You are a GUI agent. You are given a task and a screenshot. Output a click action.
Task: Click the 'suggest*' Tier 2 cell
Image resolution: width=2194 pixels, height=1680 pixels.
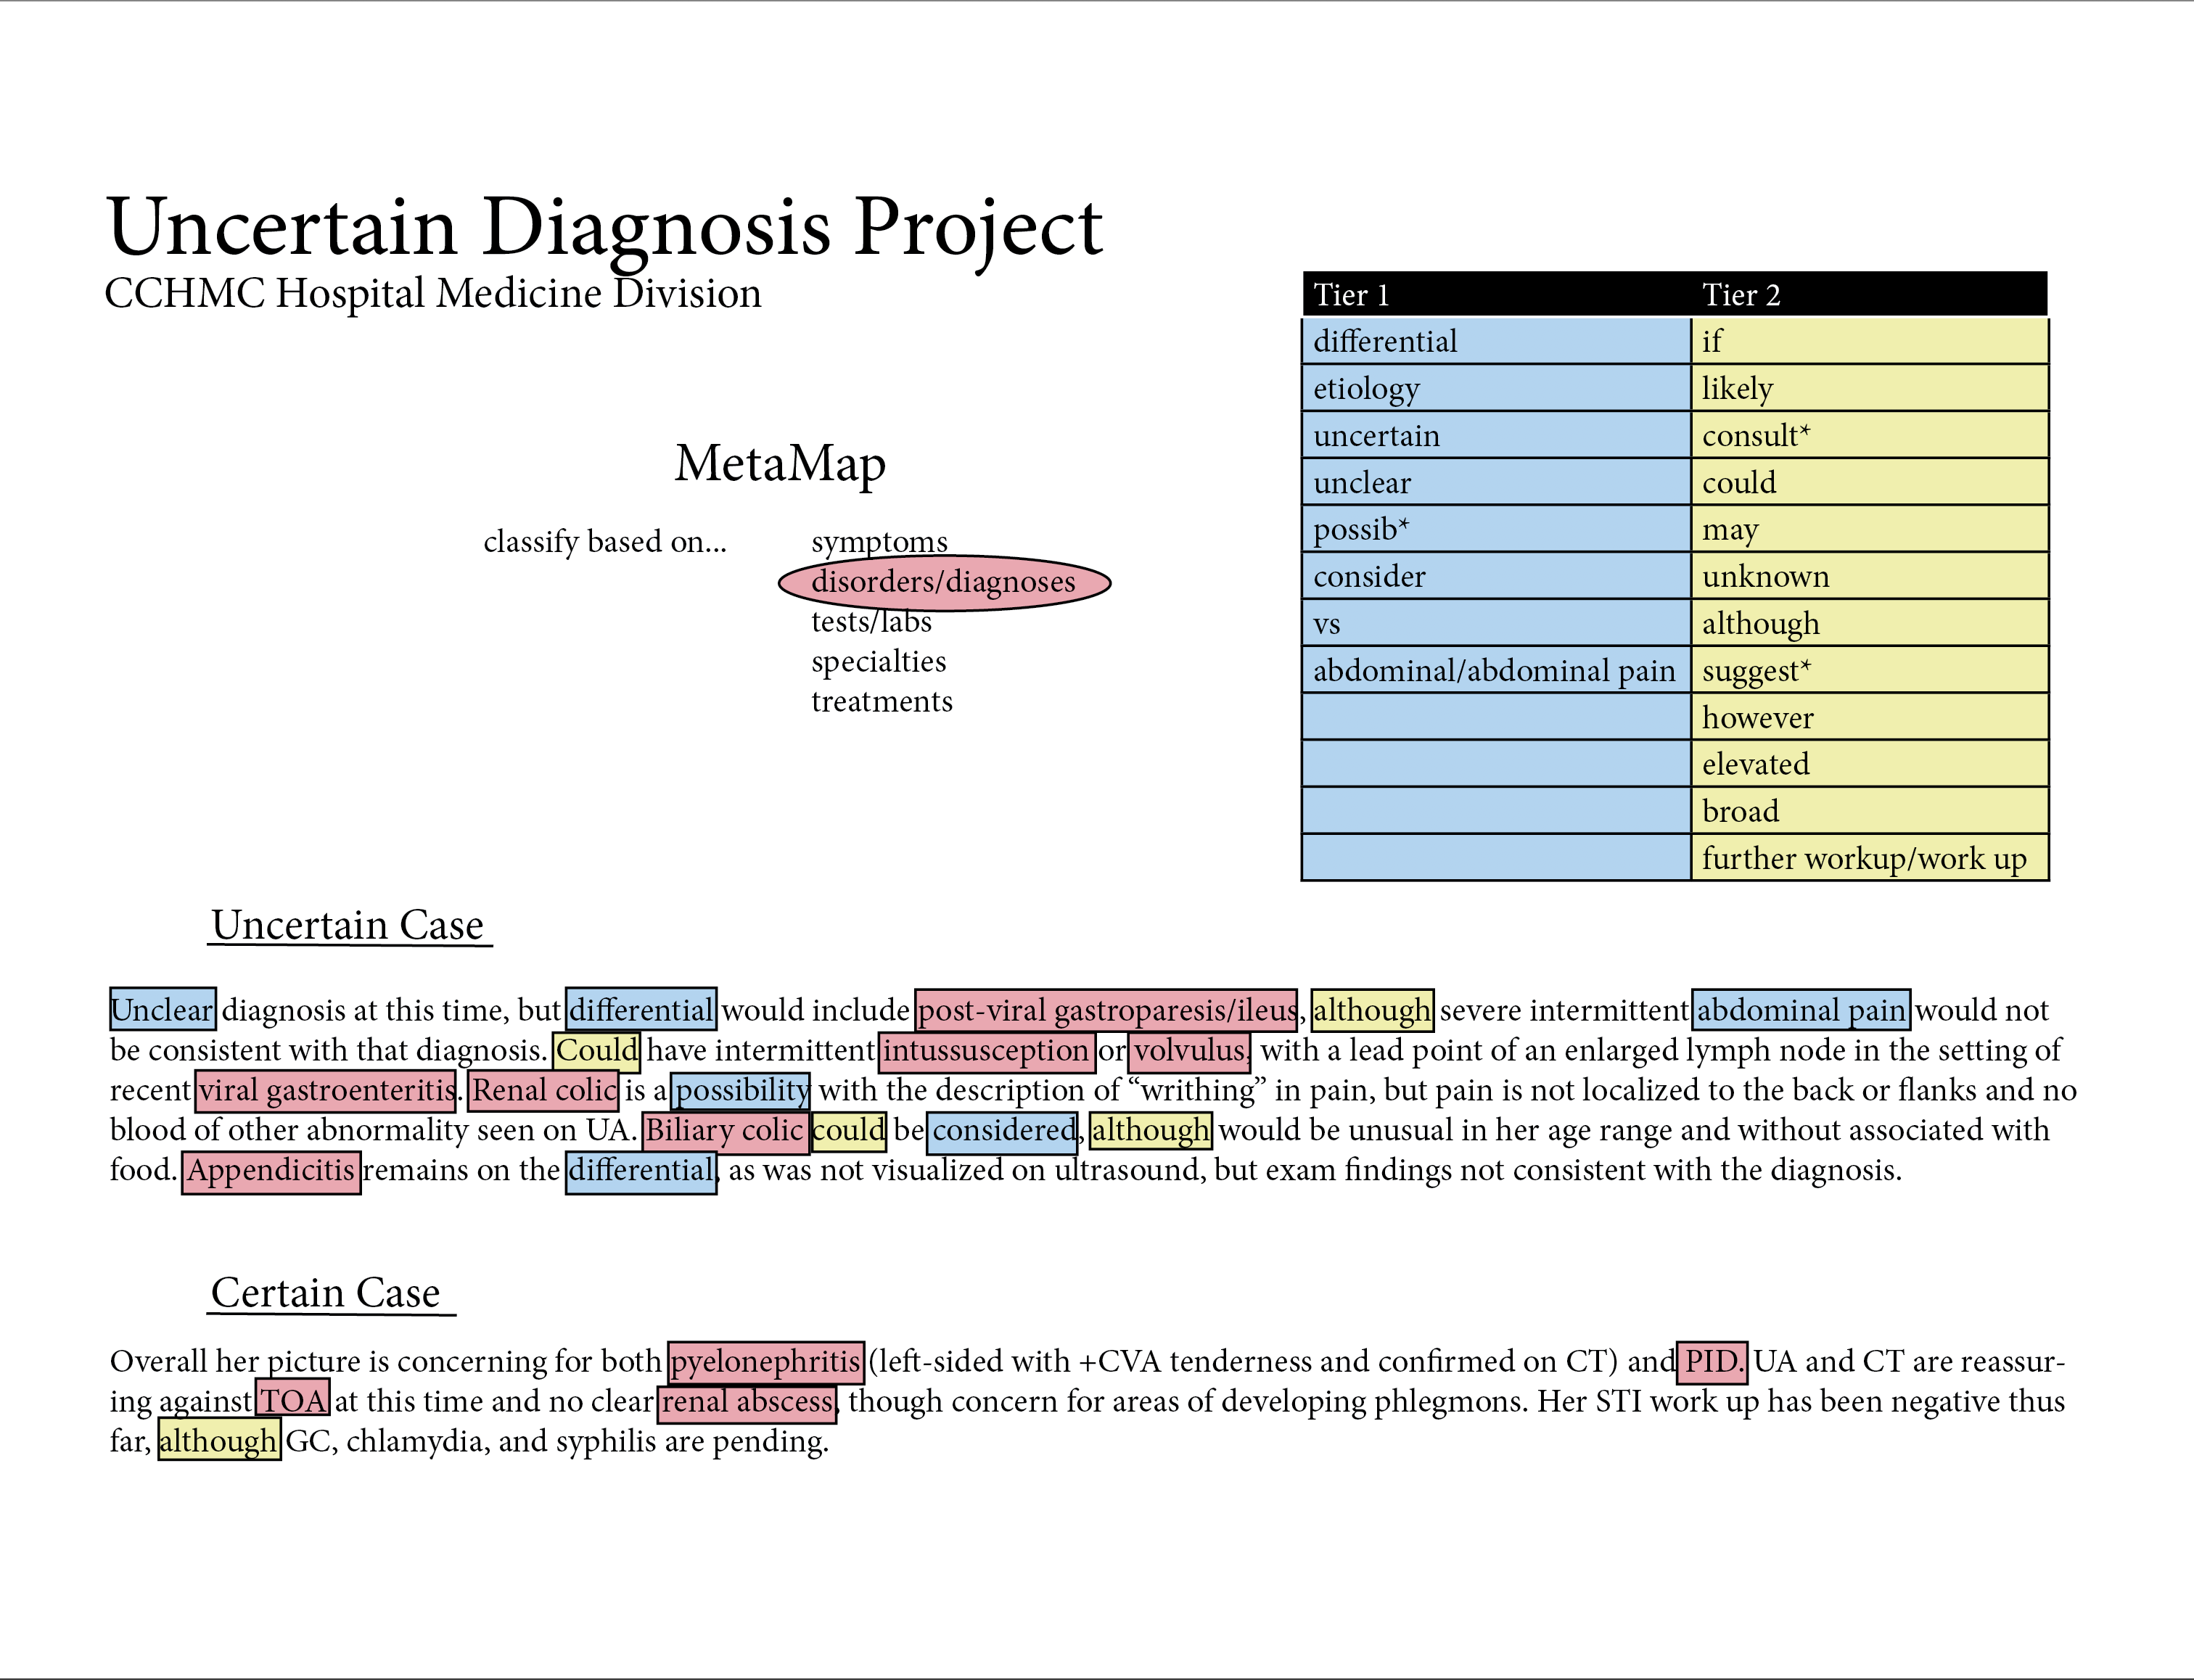(x=1870, y=670)
